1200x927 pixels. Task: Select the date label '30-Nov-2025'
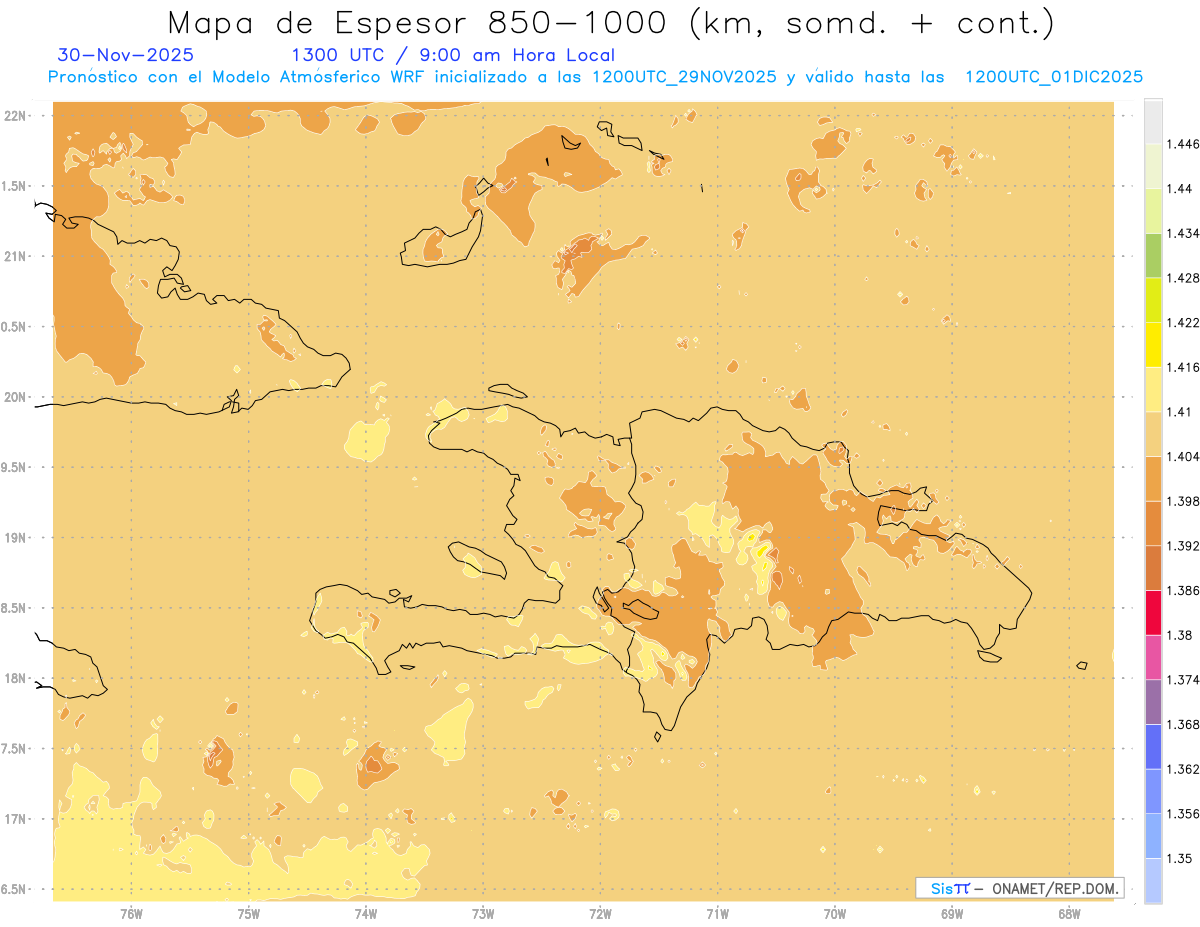click(x=126, y=55)
